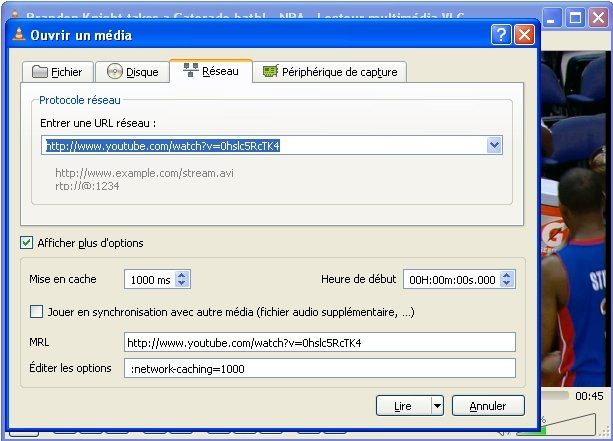613x441 pixels.
Task: Click the example text http://www.example.com/stream.avi
Action: coord(144,173)
